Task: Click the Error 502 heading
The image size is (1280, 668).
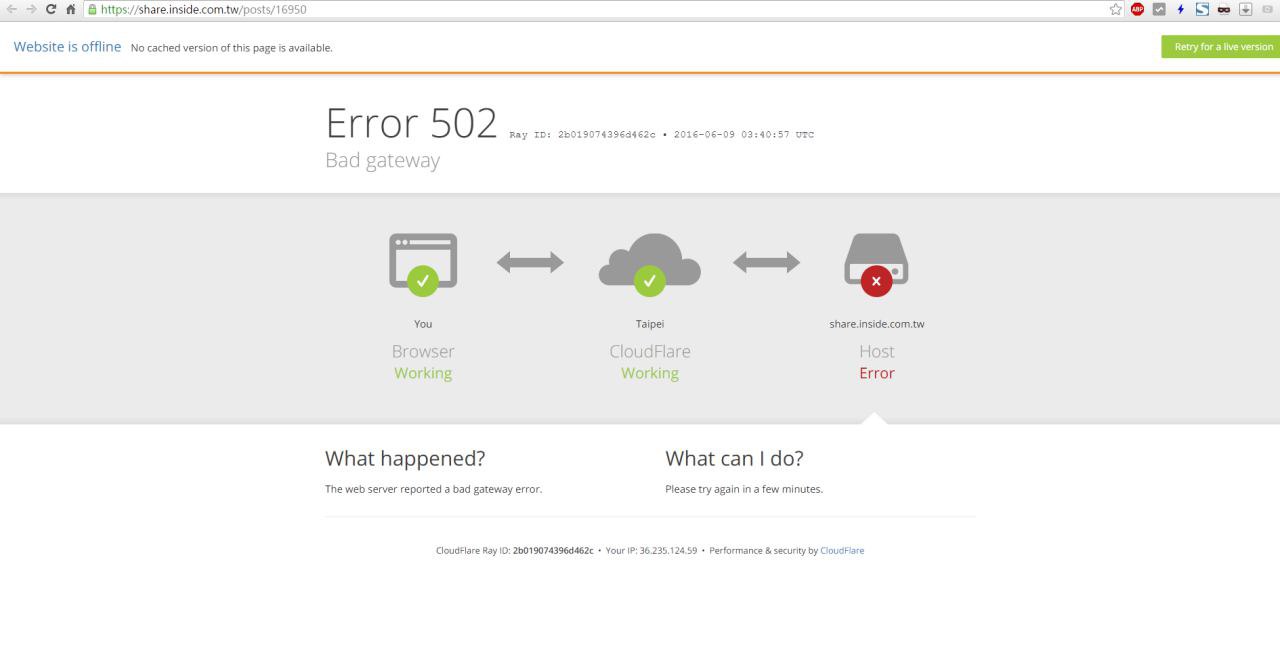Action: [411, 123]
